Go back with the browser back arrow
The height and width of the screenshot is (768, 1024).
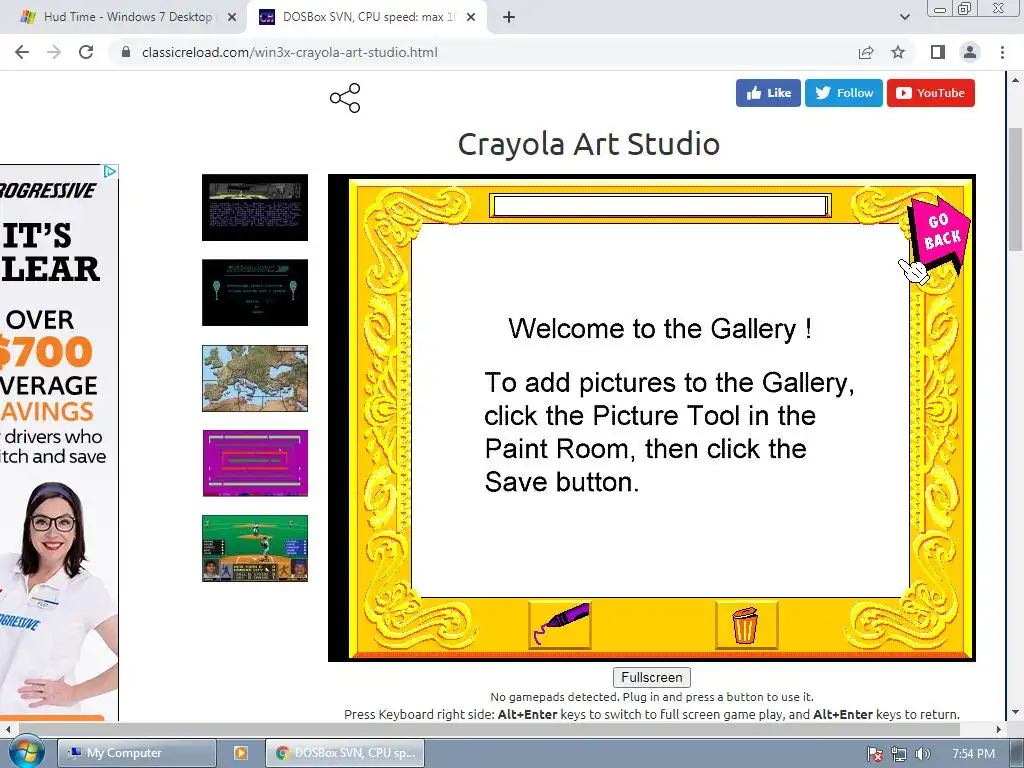tap(22, 52)
